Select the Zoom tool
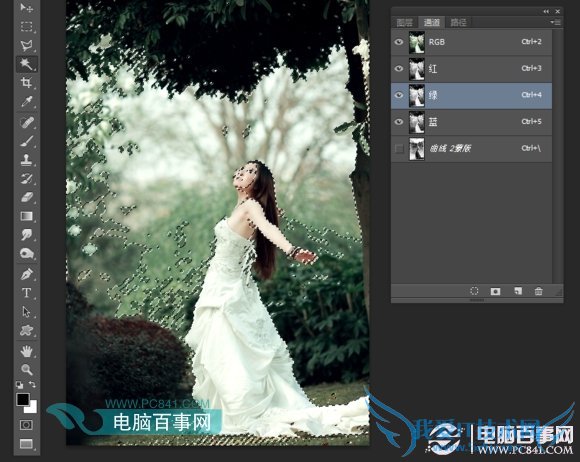The height and width of the screenshot is (462, 580). click(26, 370)
